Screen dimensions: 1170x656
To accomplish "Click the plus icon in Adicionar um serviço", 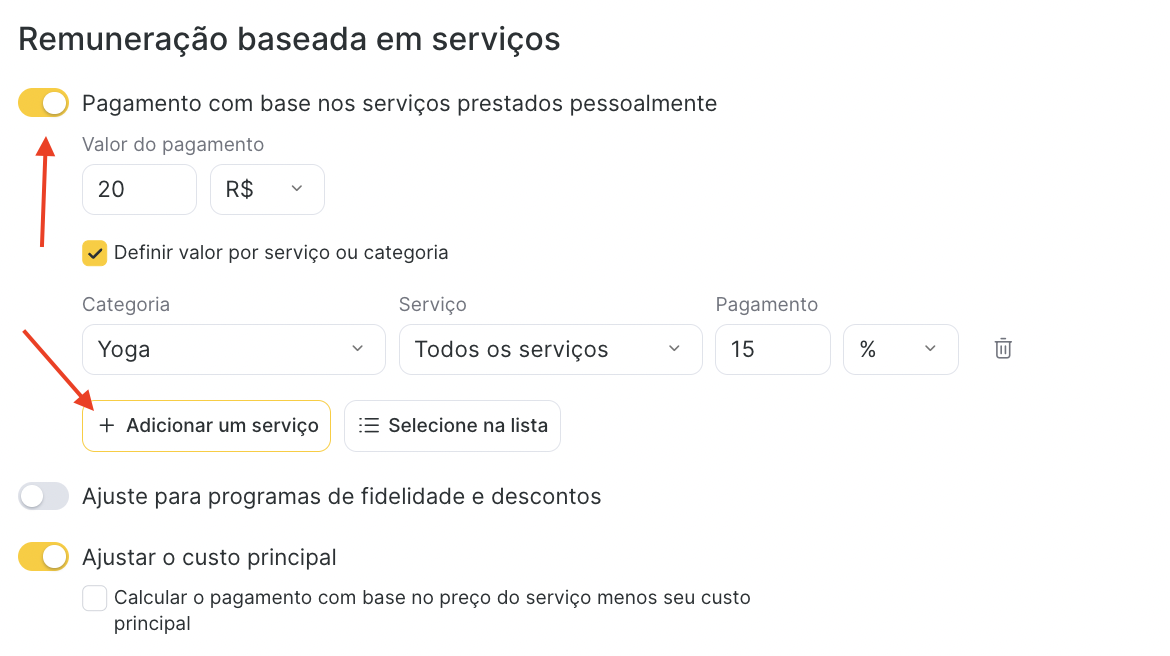I will 107,425.
